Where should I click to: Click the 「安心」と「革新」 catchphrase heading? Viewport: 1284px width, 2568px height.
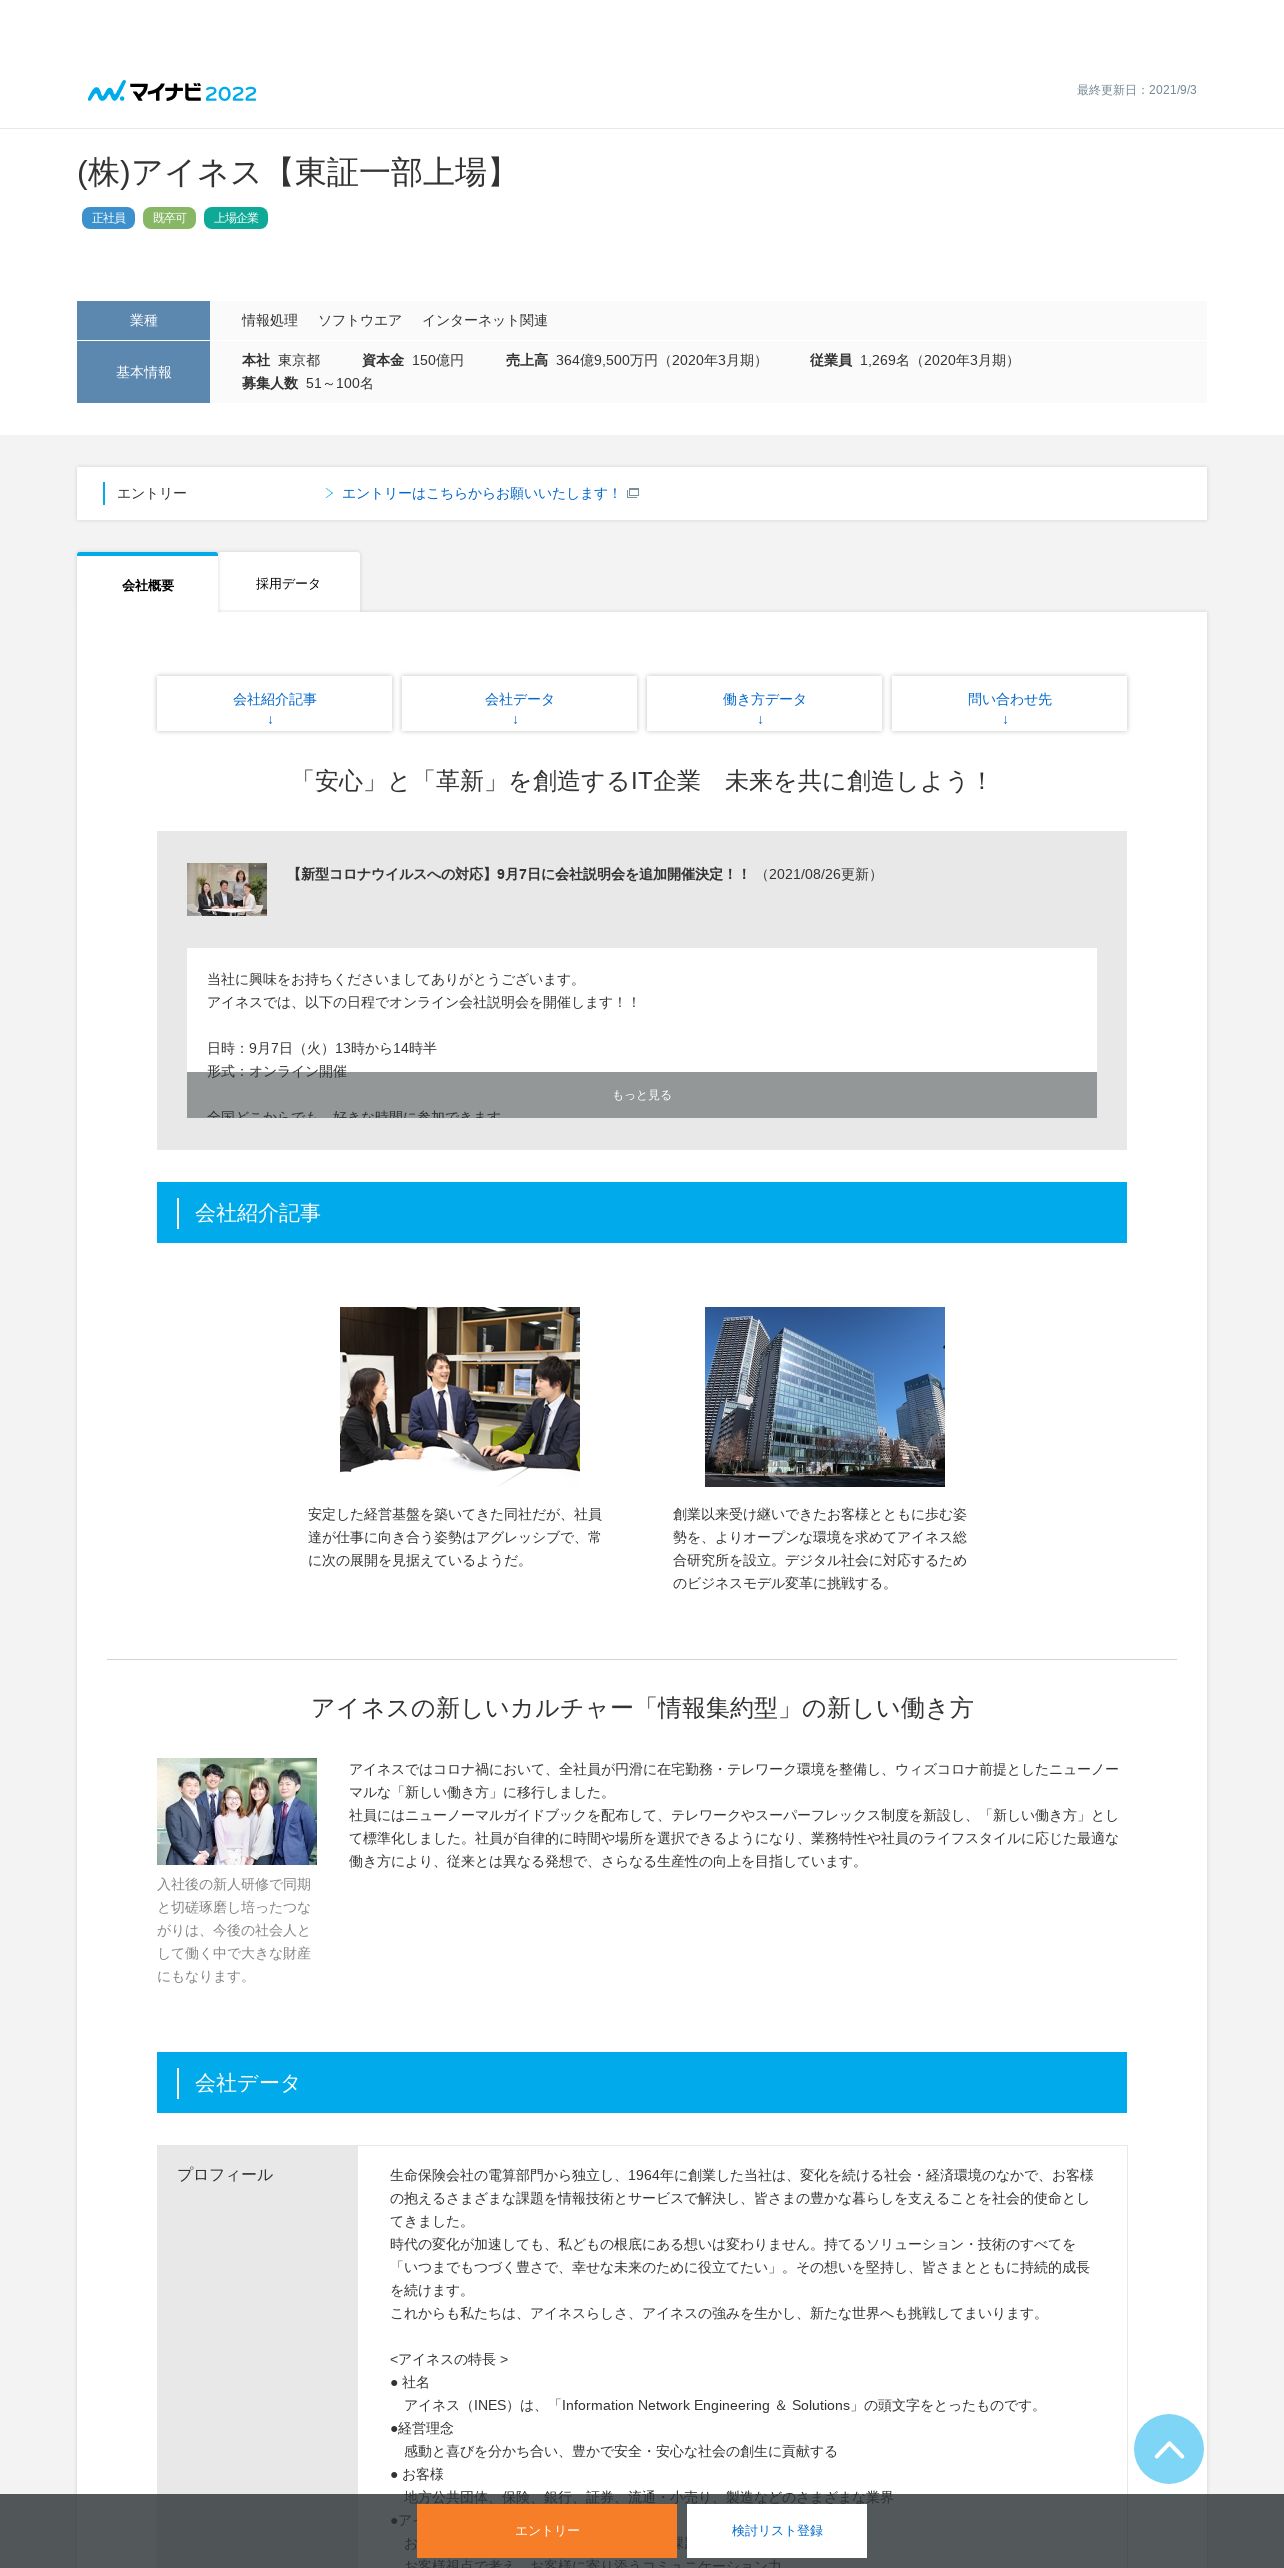[x=642, y=781]
